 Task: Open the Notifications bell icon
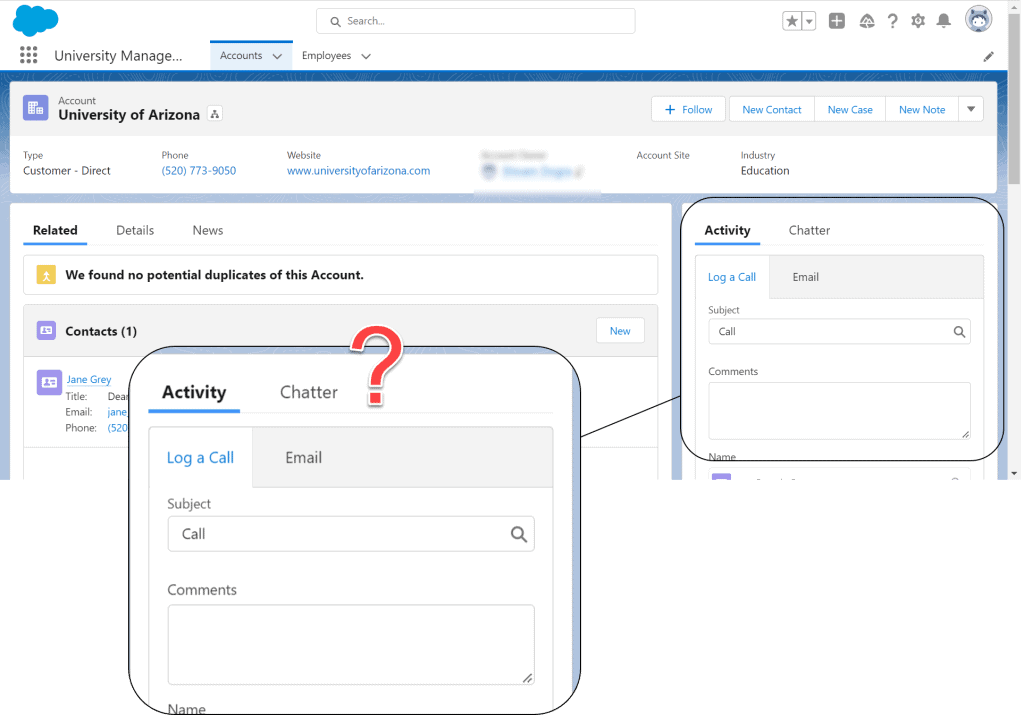click(x=943, y=20)
